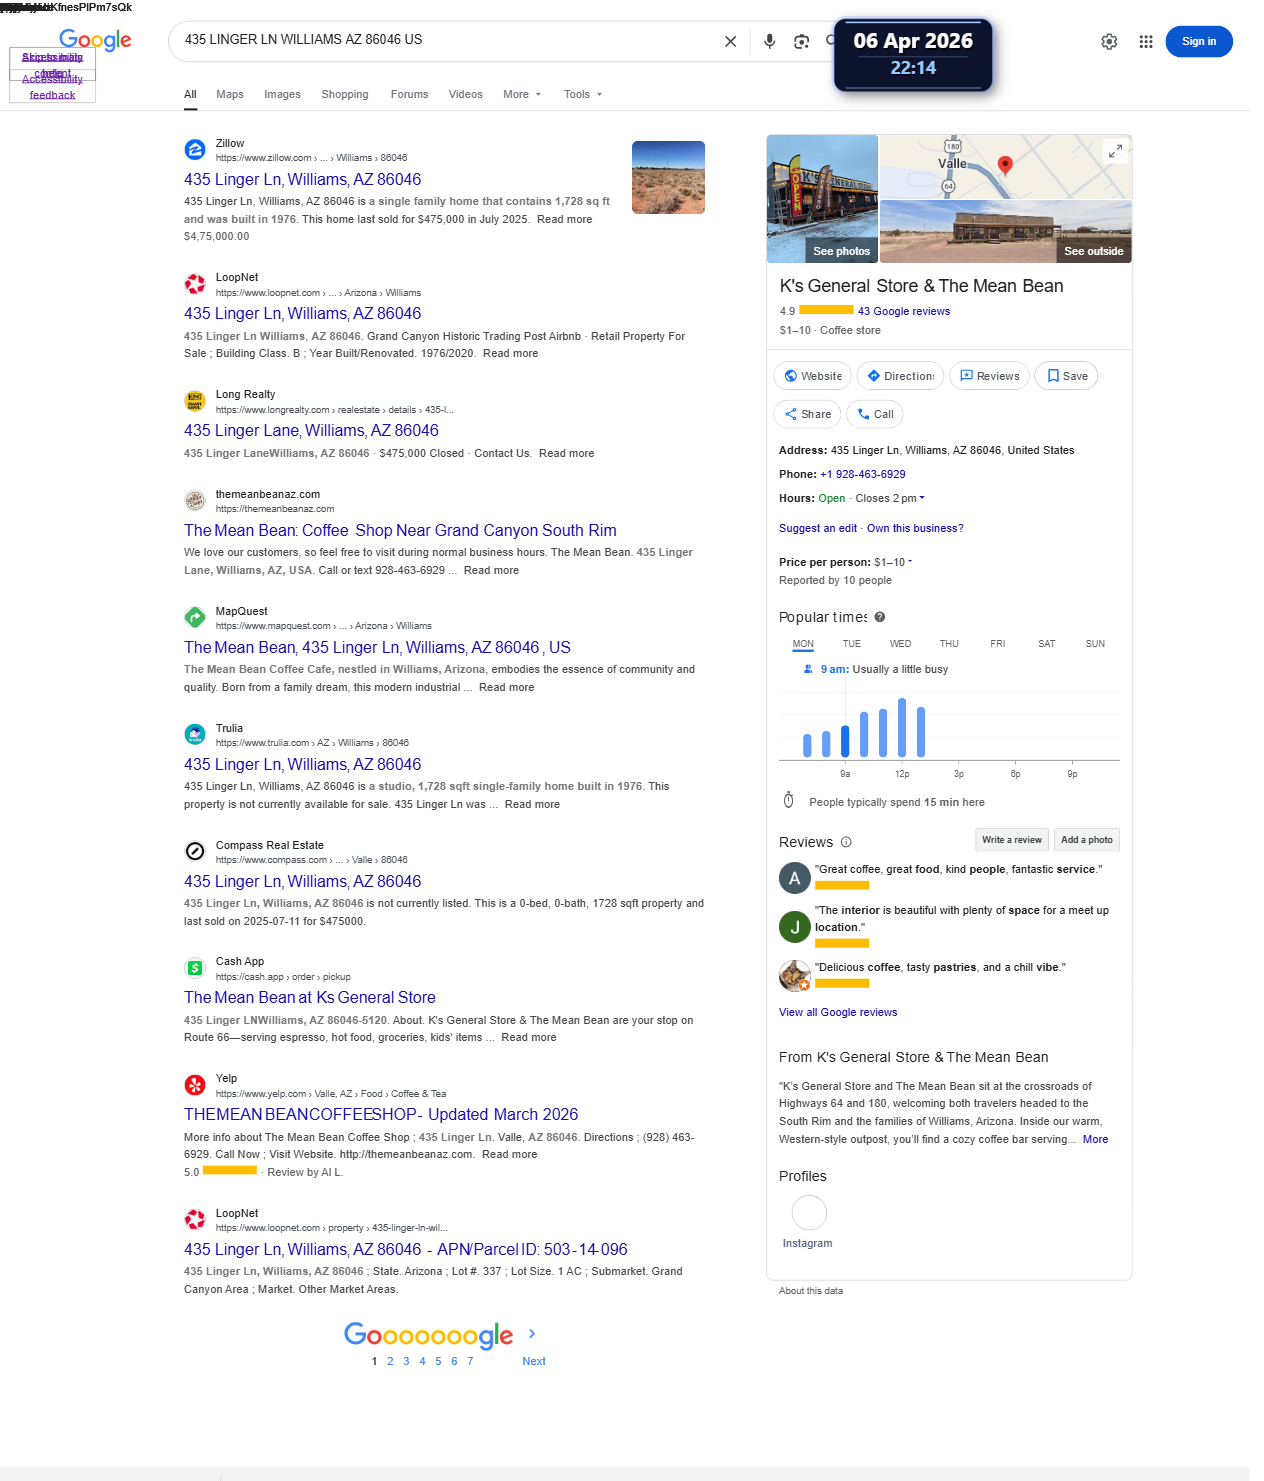Open the More search filters dropdown
Screen dimensions: 1264x1481
[x=522, y=94]
